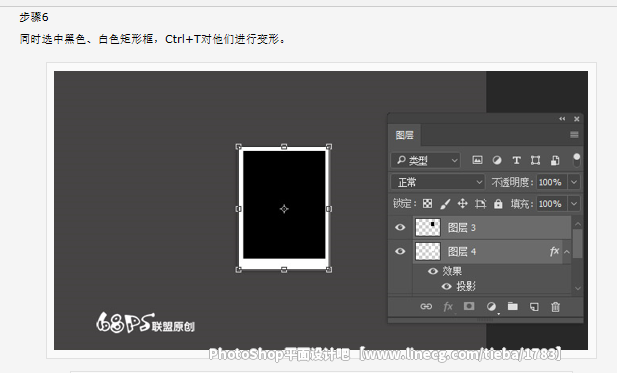Screen dimensions: 617x373
Task: Lock position move-arrows icon
Action: click(x=462, y=203)
